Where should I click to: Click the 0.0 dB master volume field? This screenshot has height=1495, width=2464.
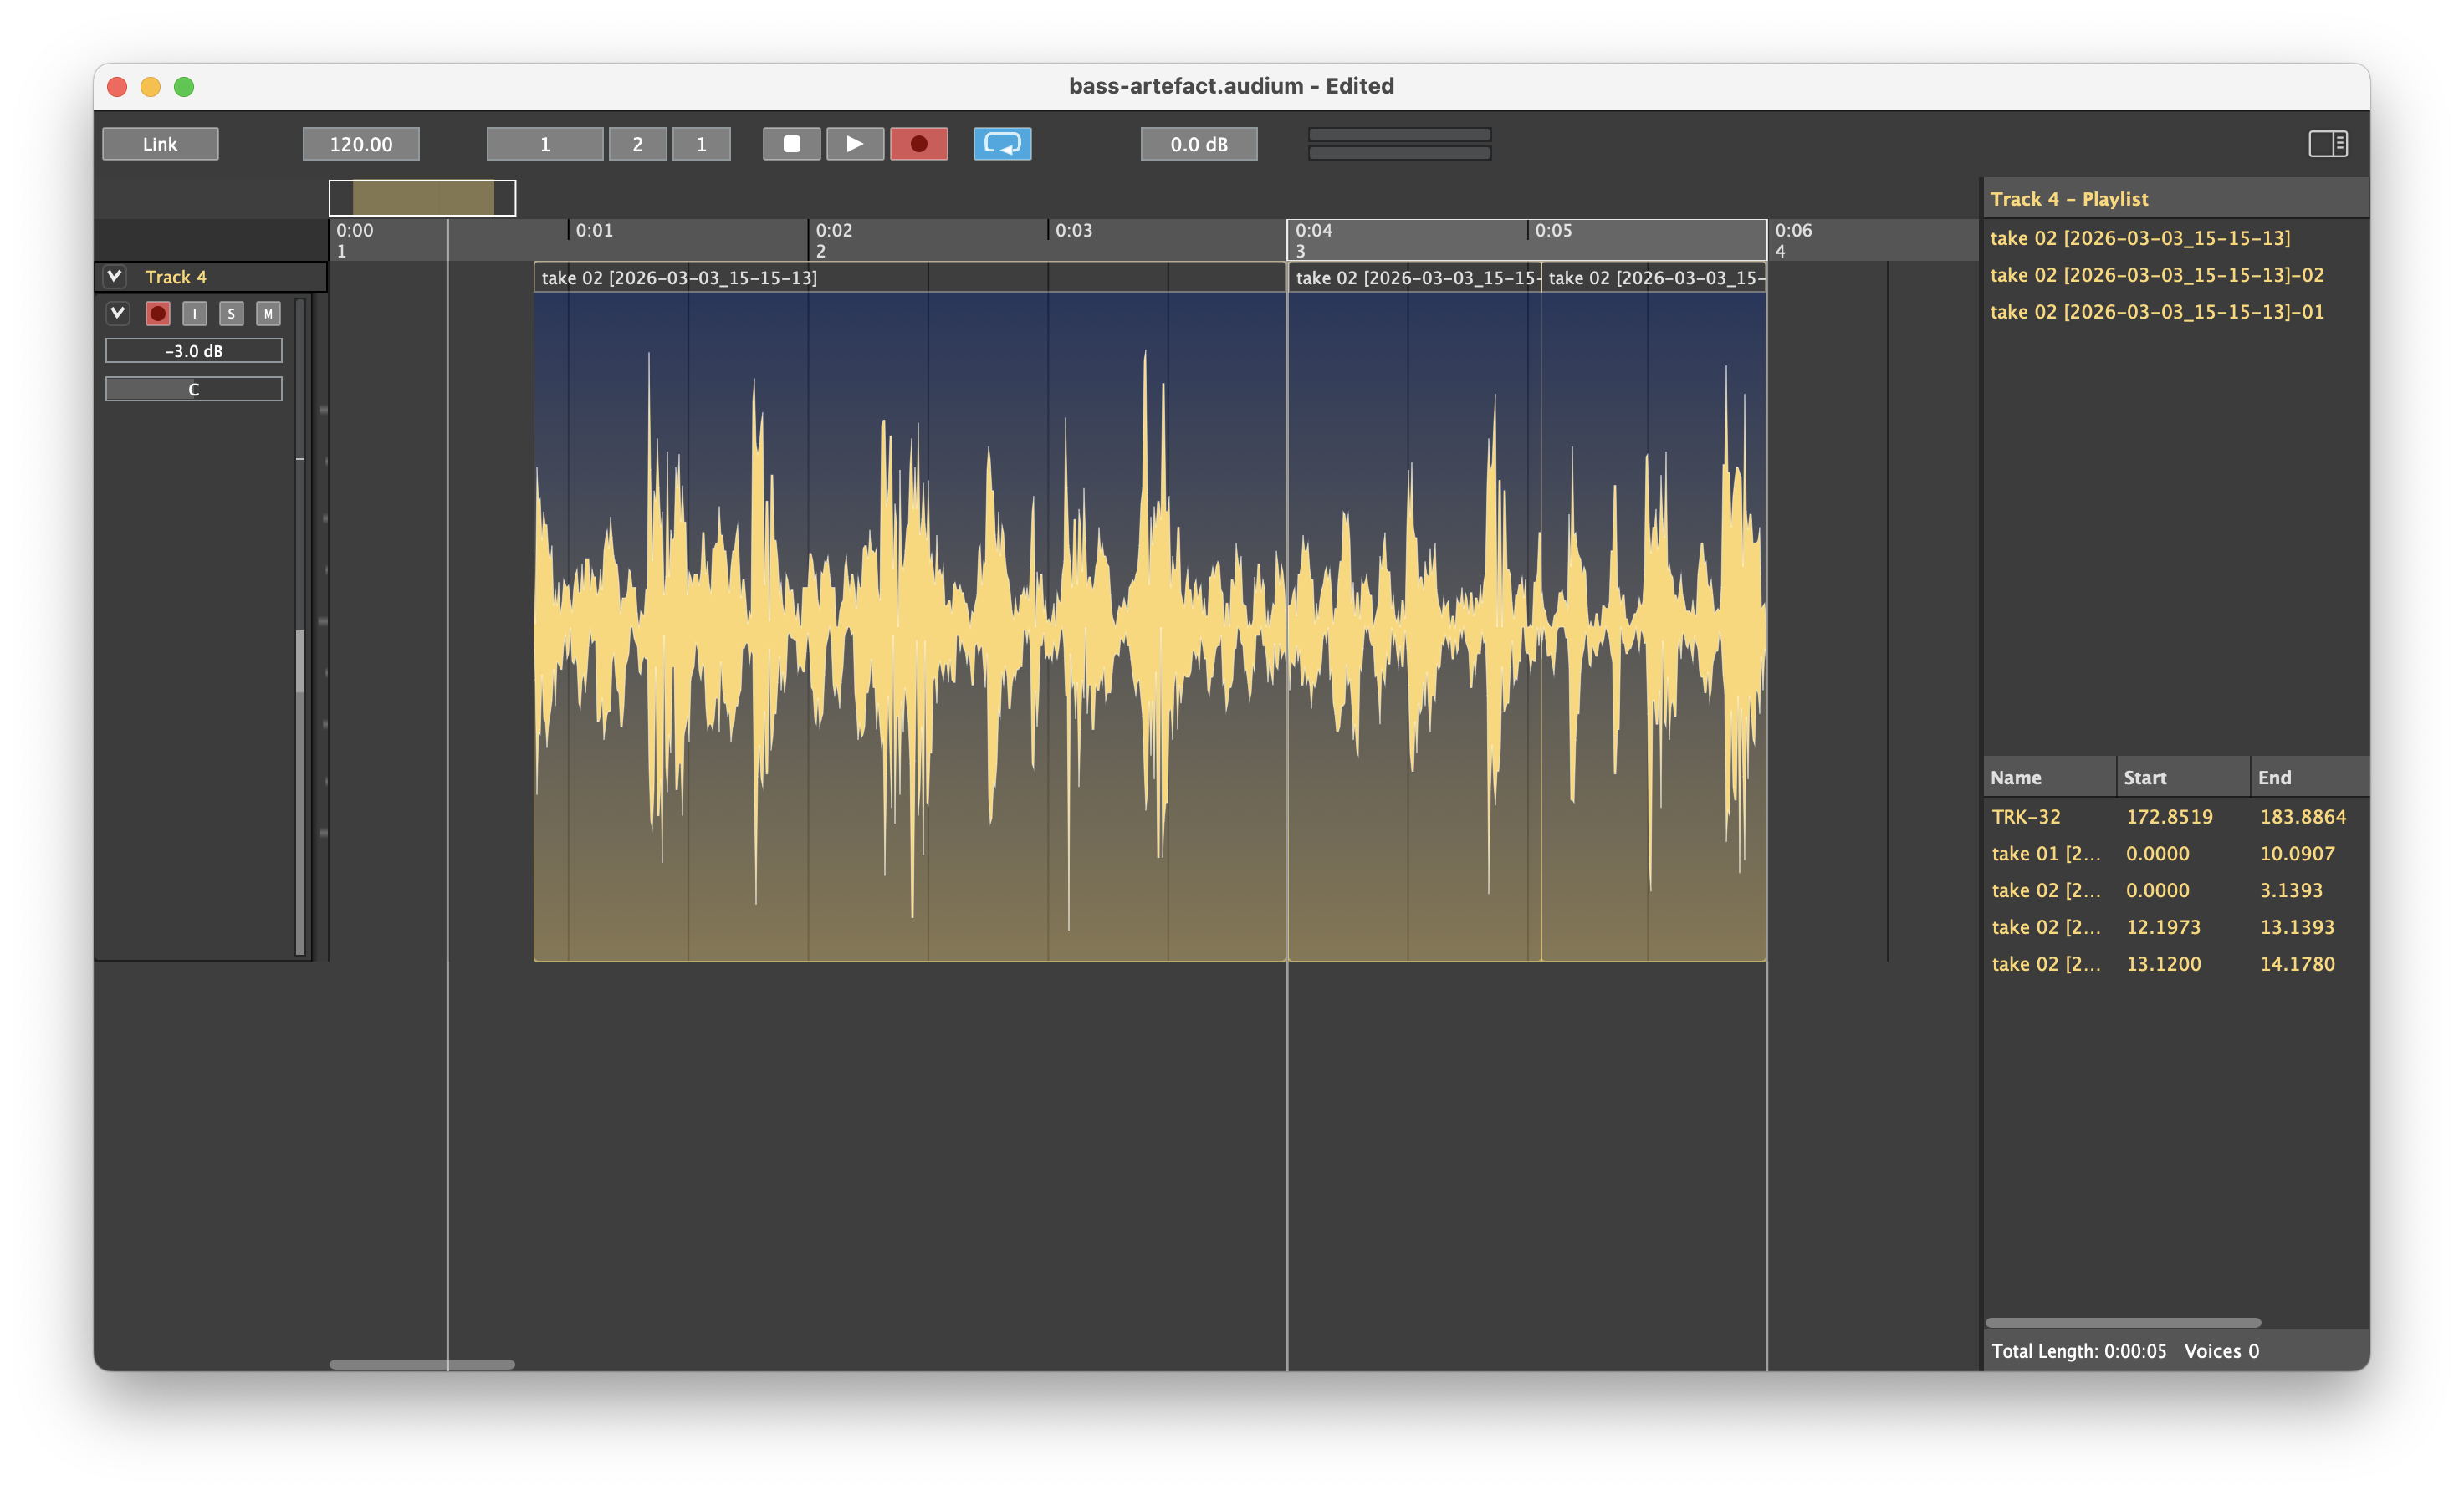coord(1198,144)
